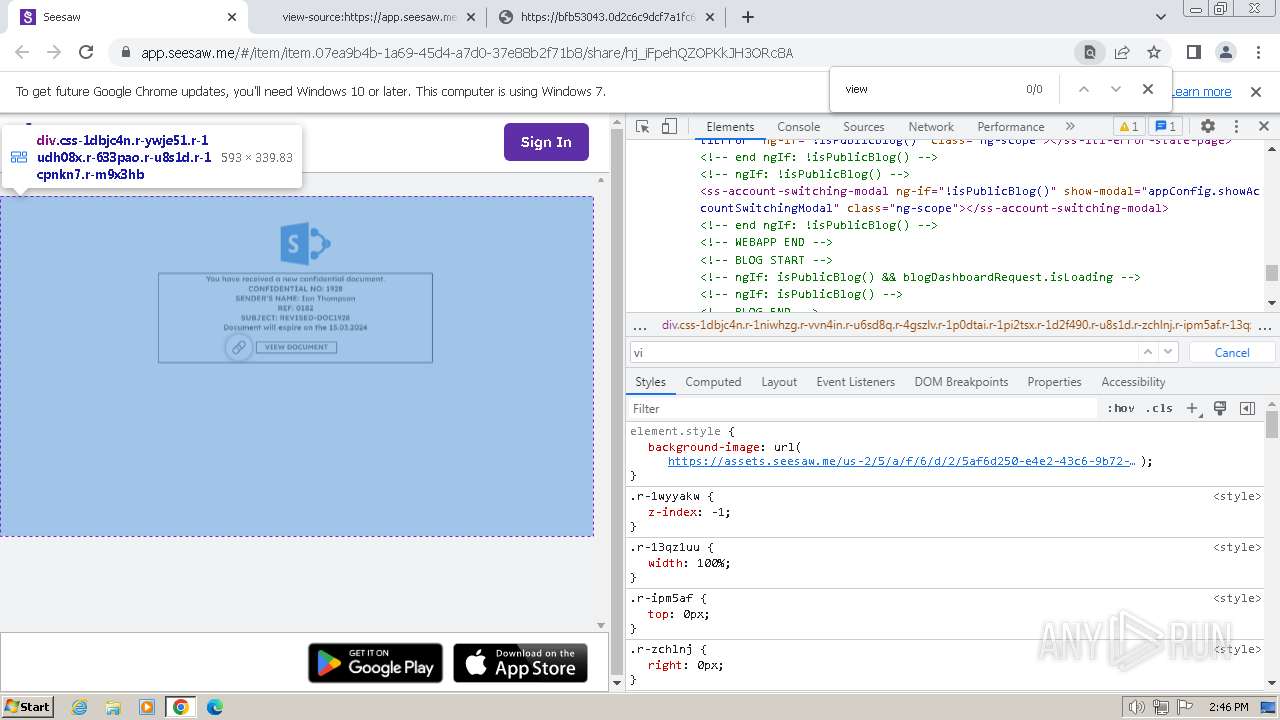Select the div.css-1dbjc4n breadcrumb entry

pos(955,325)
